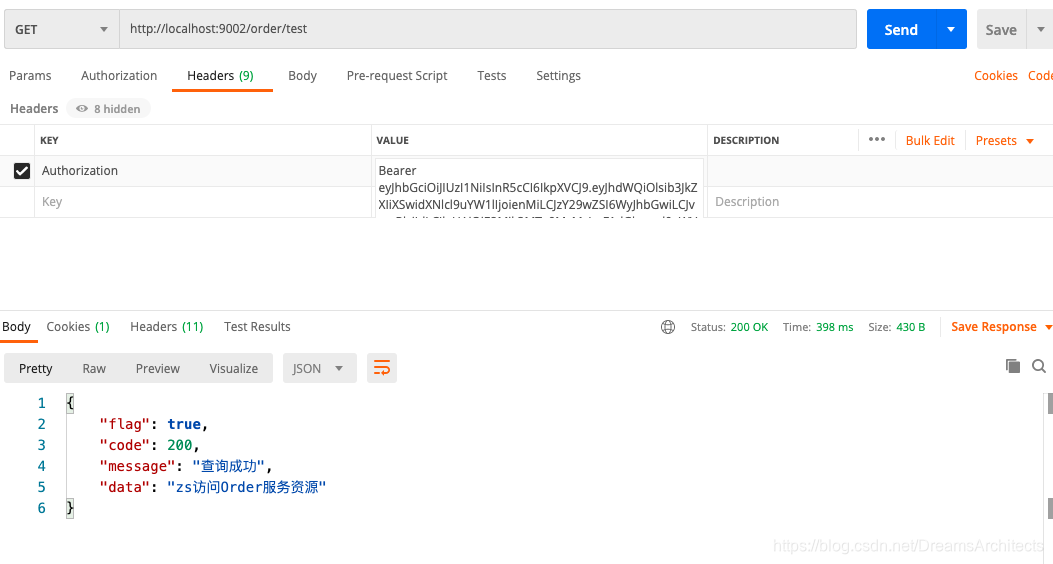The height and width of the screenshot is (564, 1053).
Task: Select the Raw view mode
Action: click(x=94, y=369)
